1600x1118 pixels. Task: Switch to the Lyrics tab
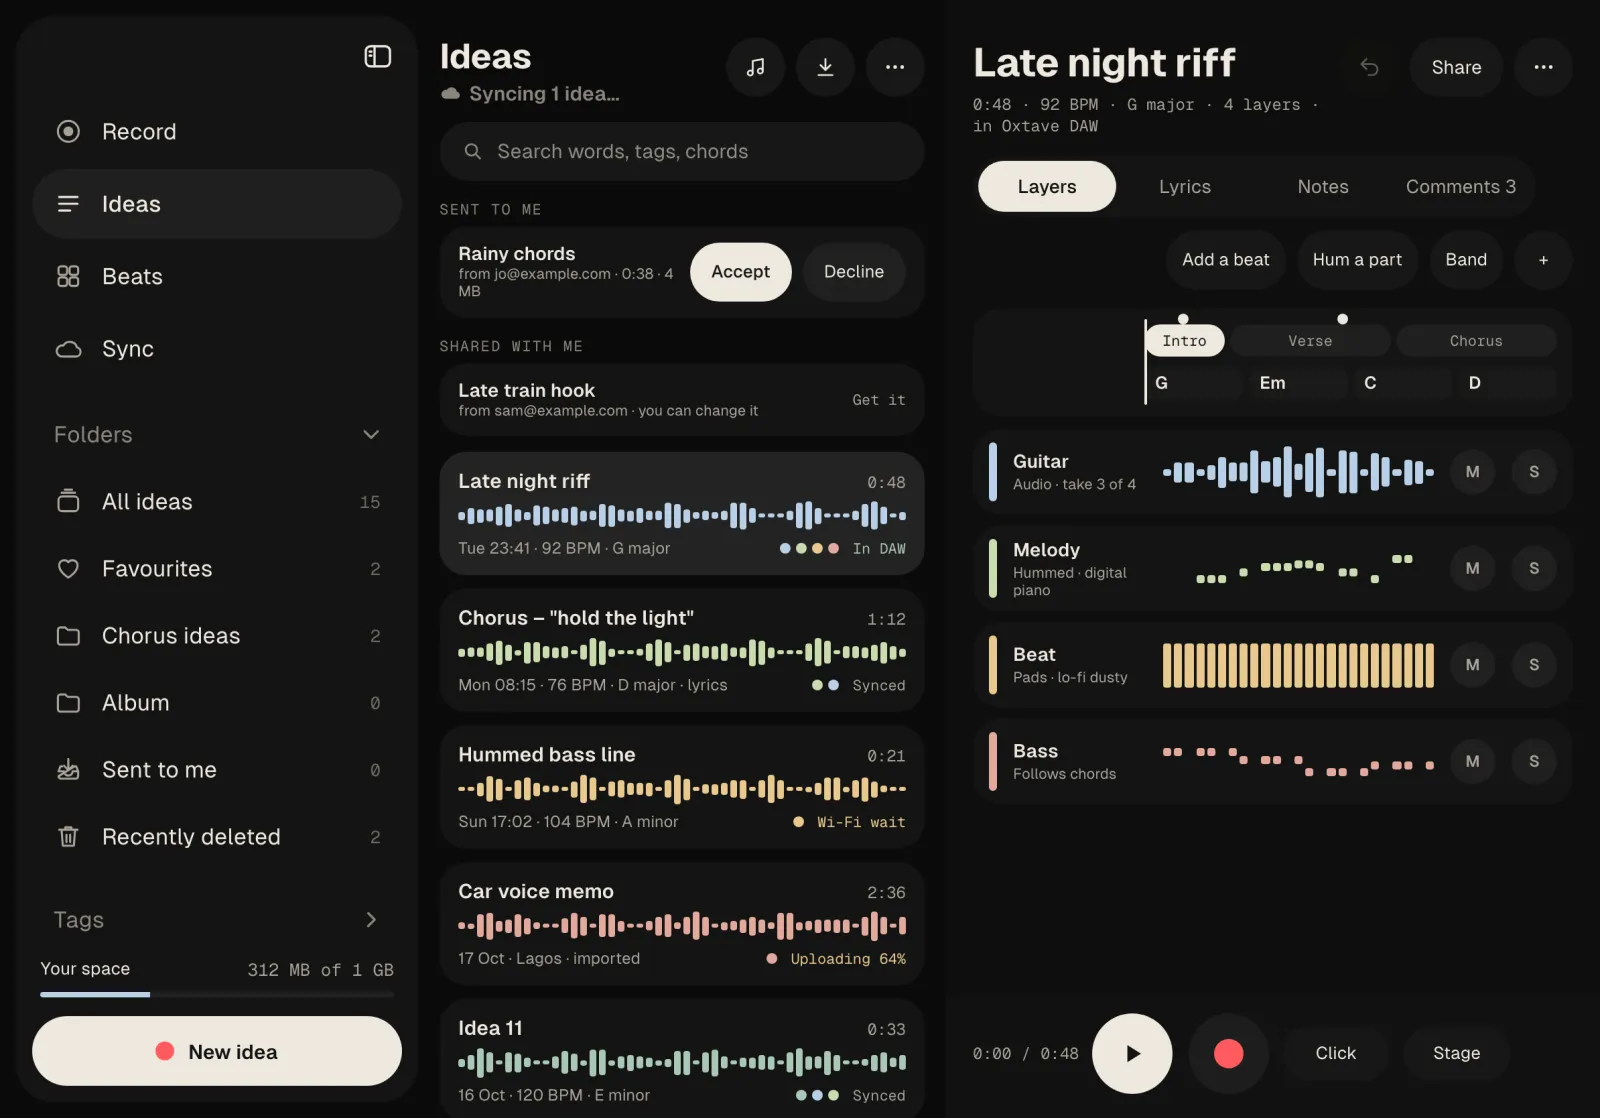coord(1185,187)
